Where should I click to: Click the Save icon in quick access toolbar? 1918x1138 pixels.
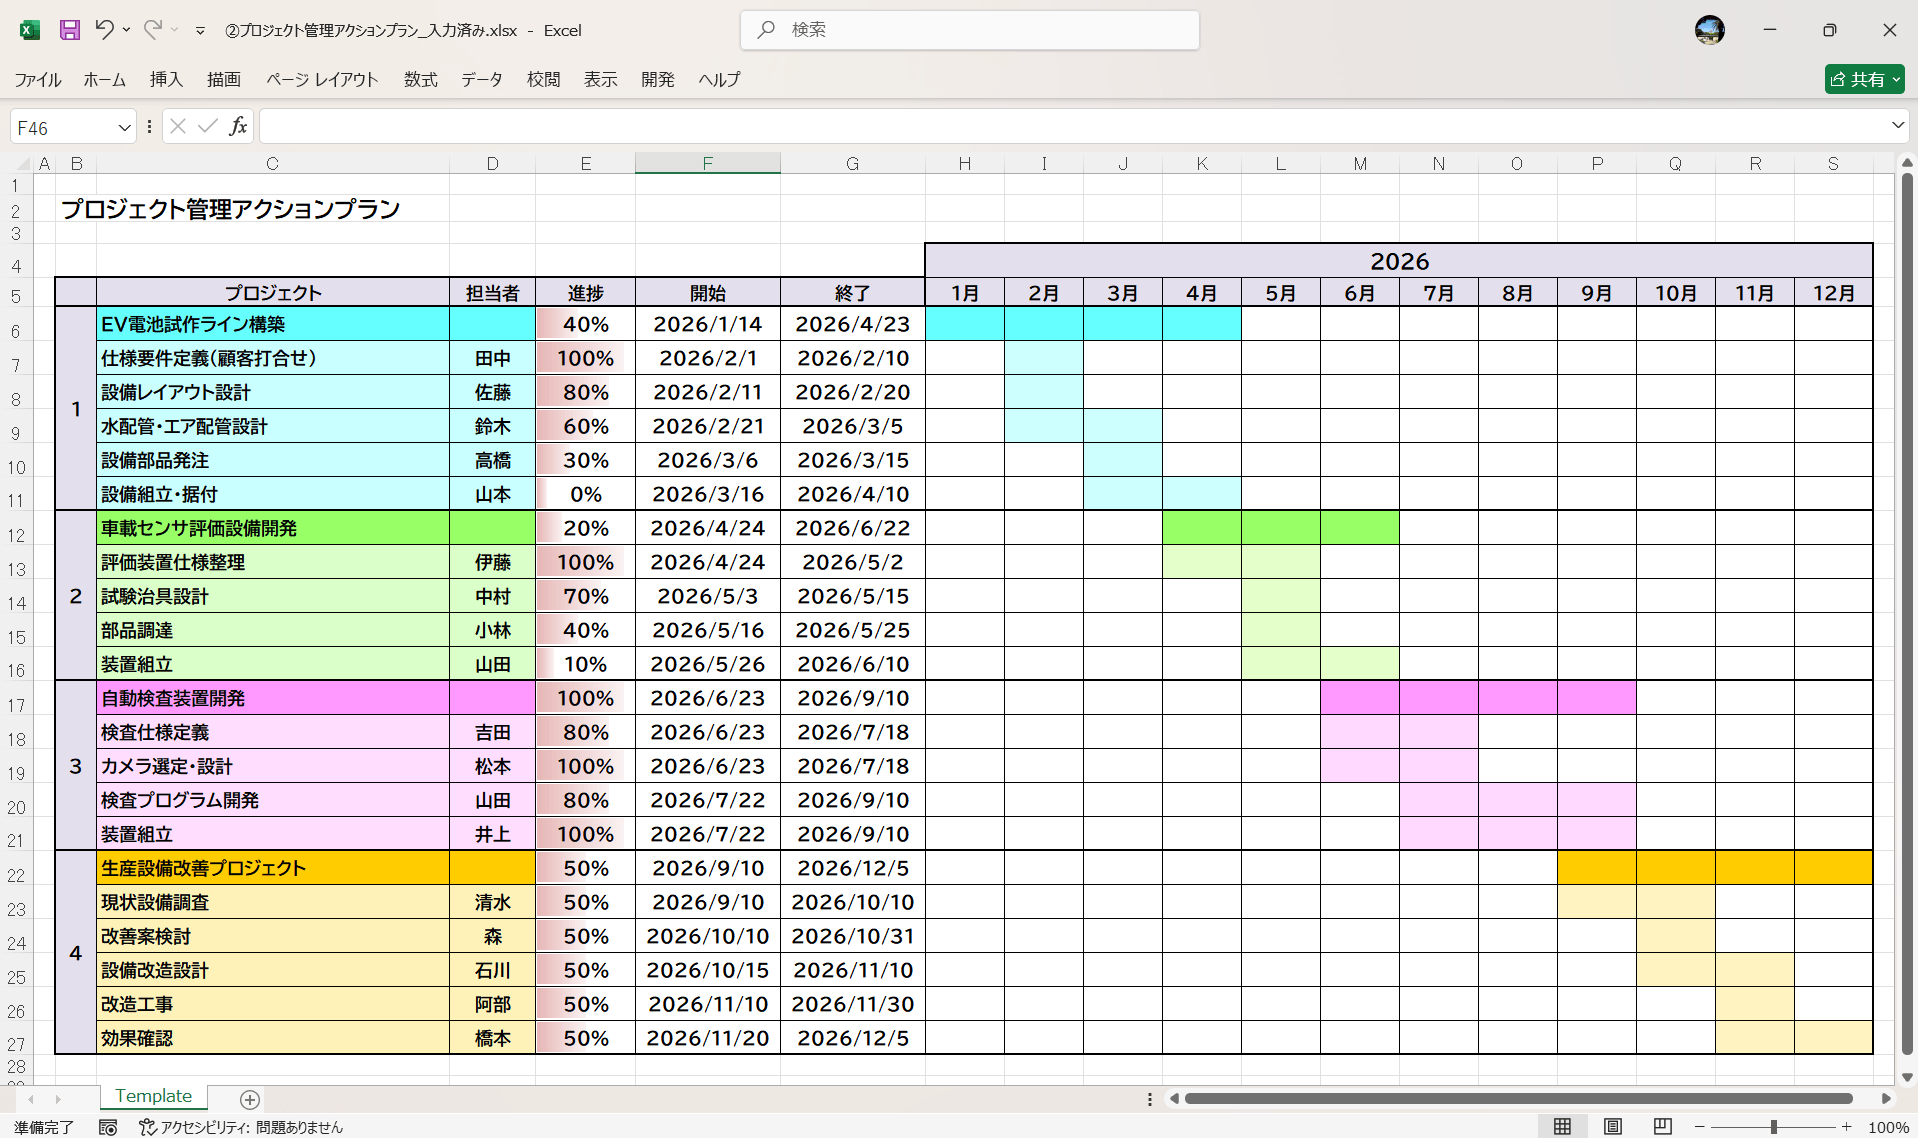pyautogui.click(x=69, y=30)
